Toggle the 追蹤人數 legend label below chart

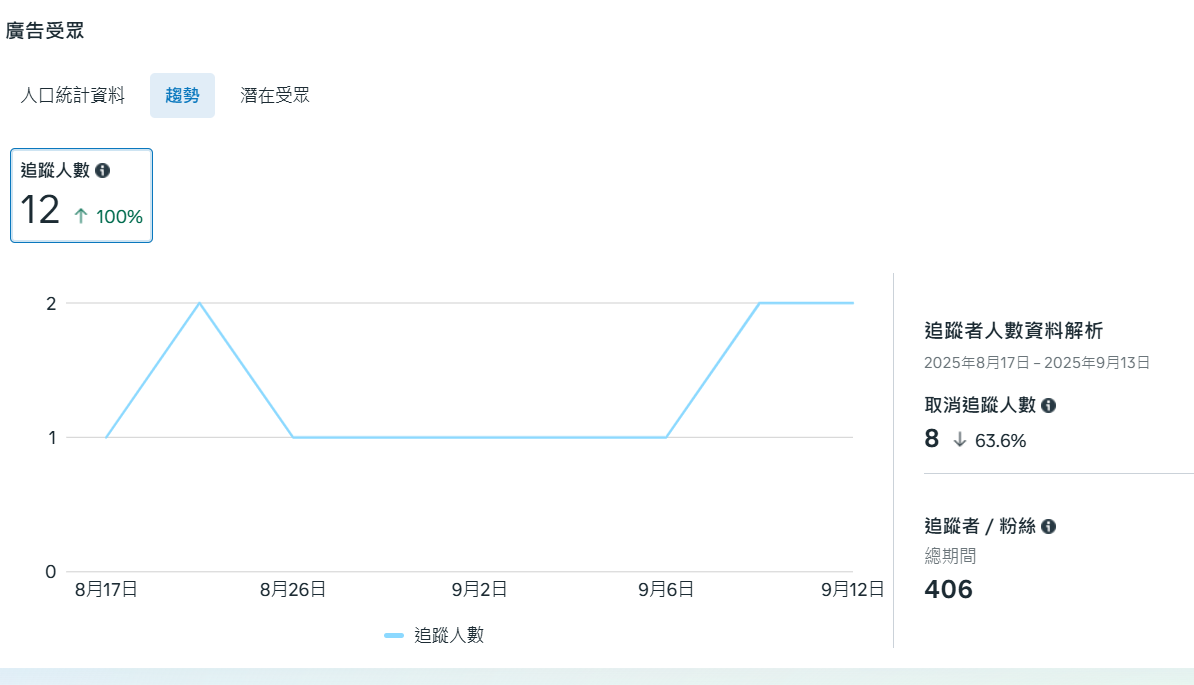click(x=448, y=635)
